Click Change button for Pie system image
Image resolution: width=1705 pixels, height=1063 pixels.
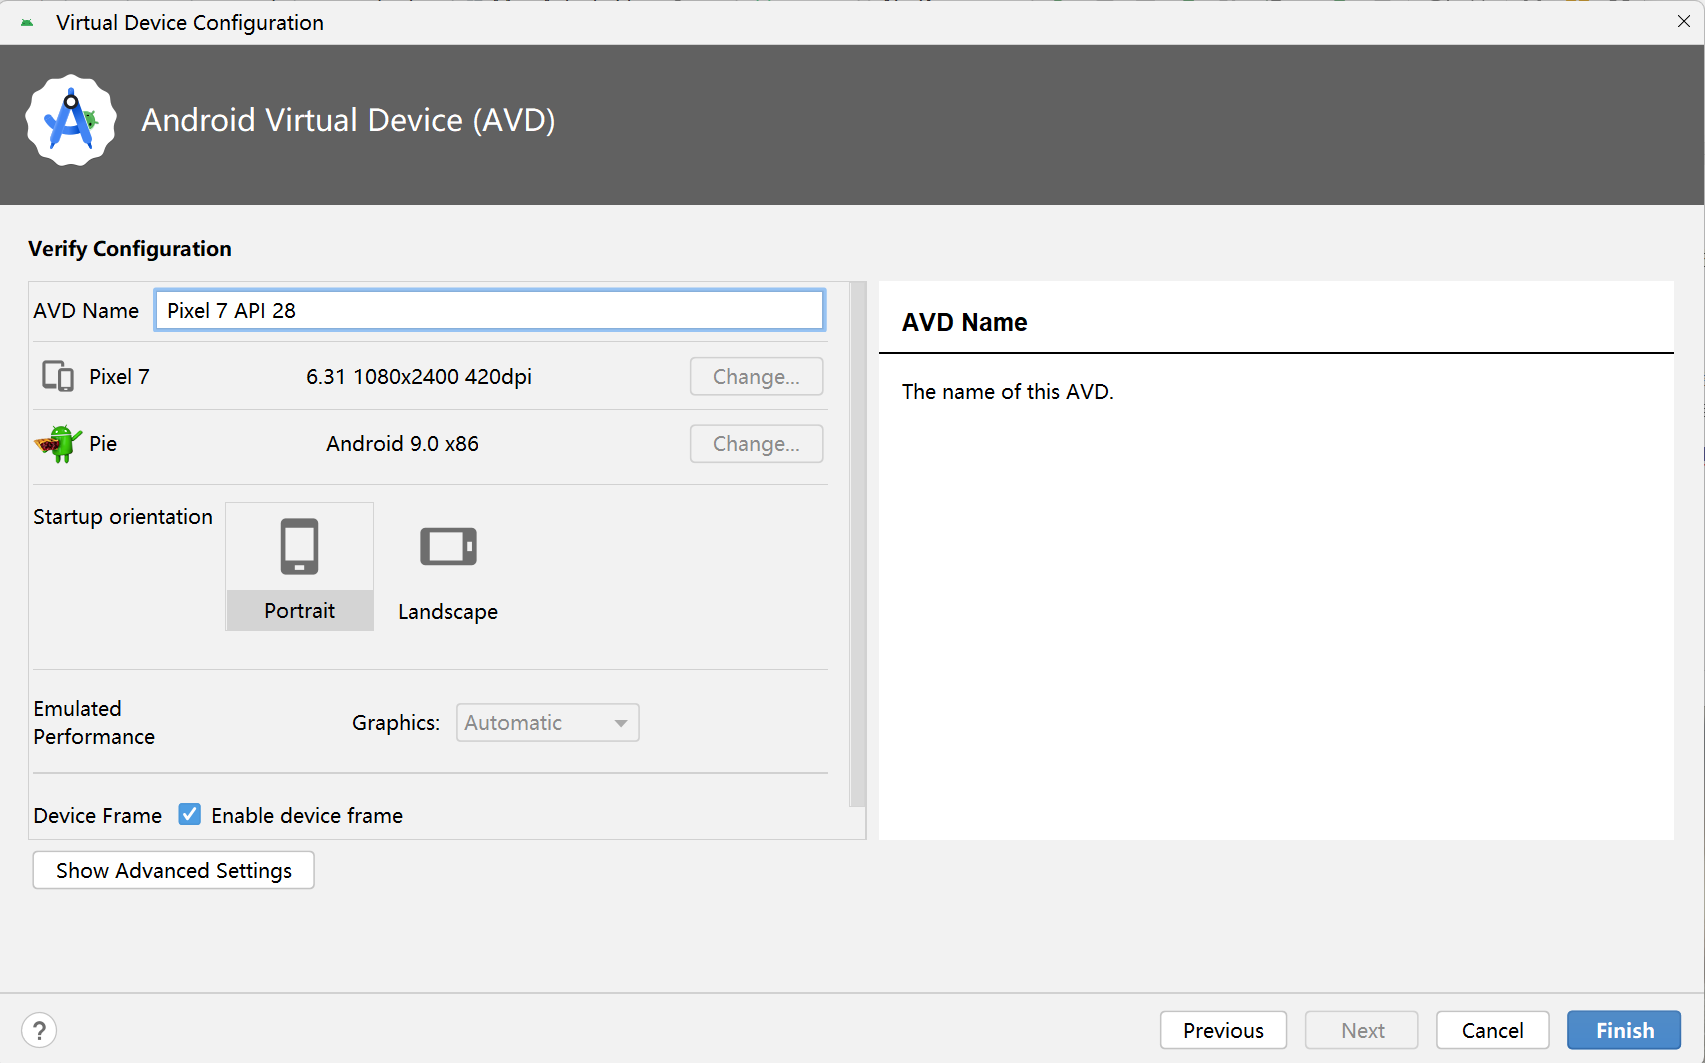756,444
